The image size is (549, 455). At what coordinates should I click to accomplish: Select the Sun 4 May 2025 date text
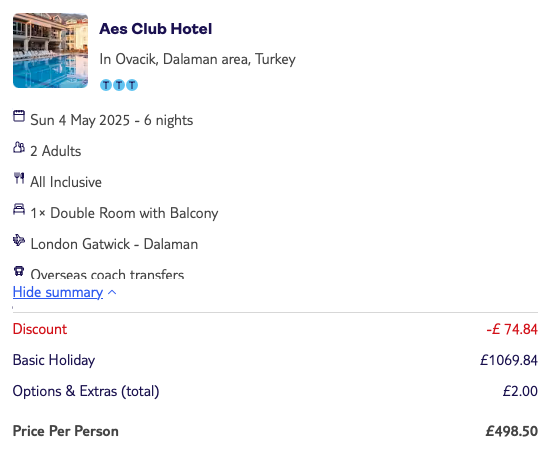(x=80, y=120)
